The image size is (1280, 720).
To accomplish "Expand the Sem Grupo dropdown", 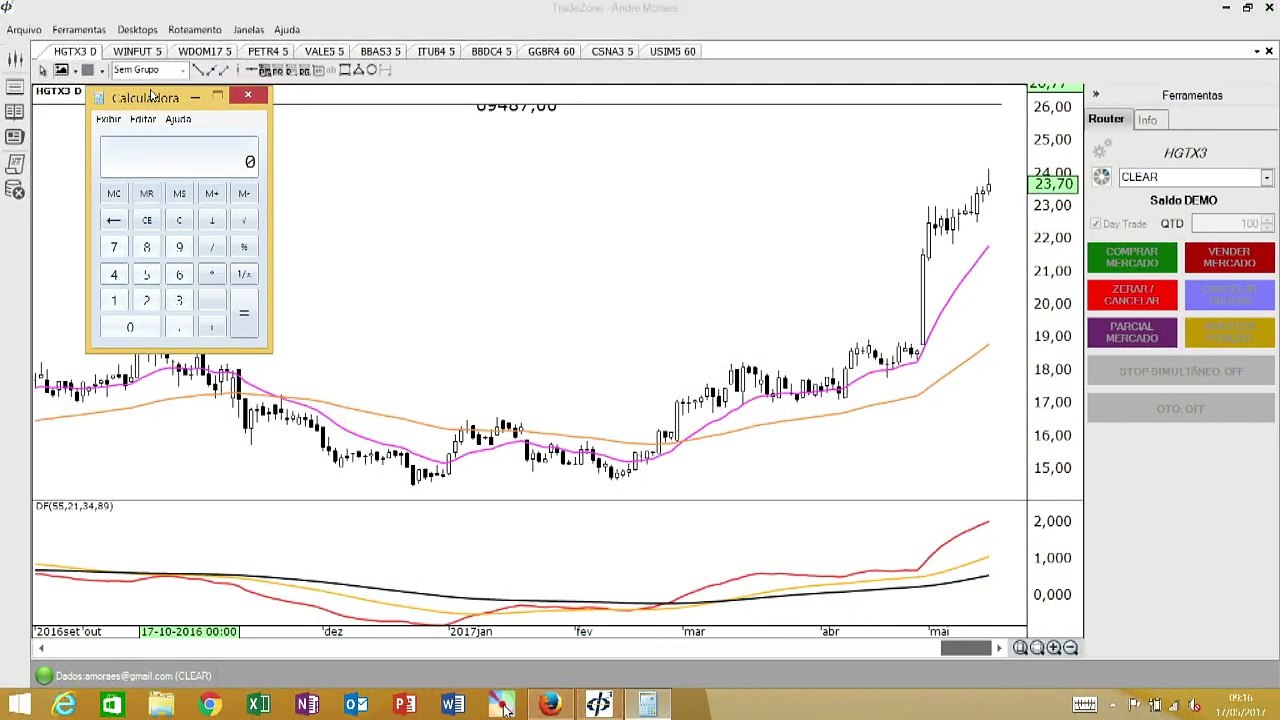I will (x=181, y=70).
